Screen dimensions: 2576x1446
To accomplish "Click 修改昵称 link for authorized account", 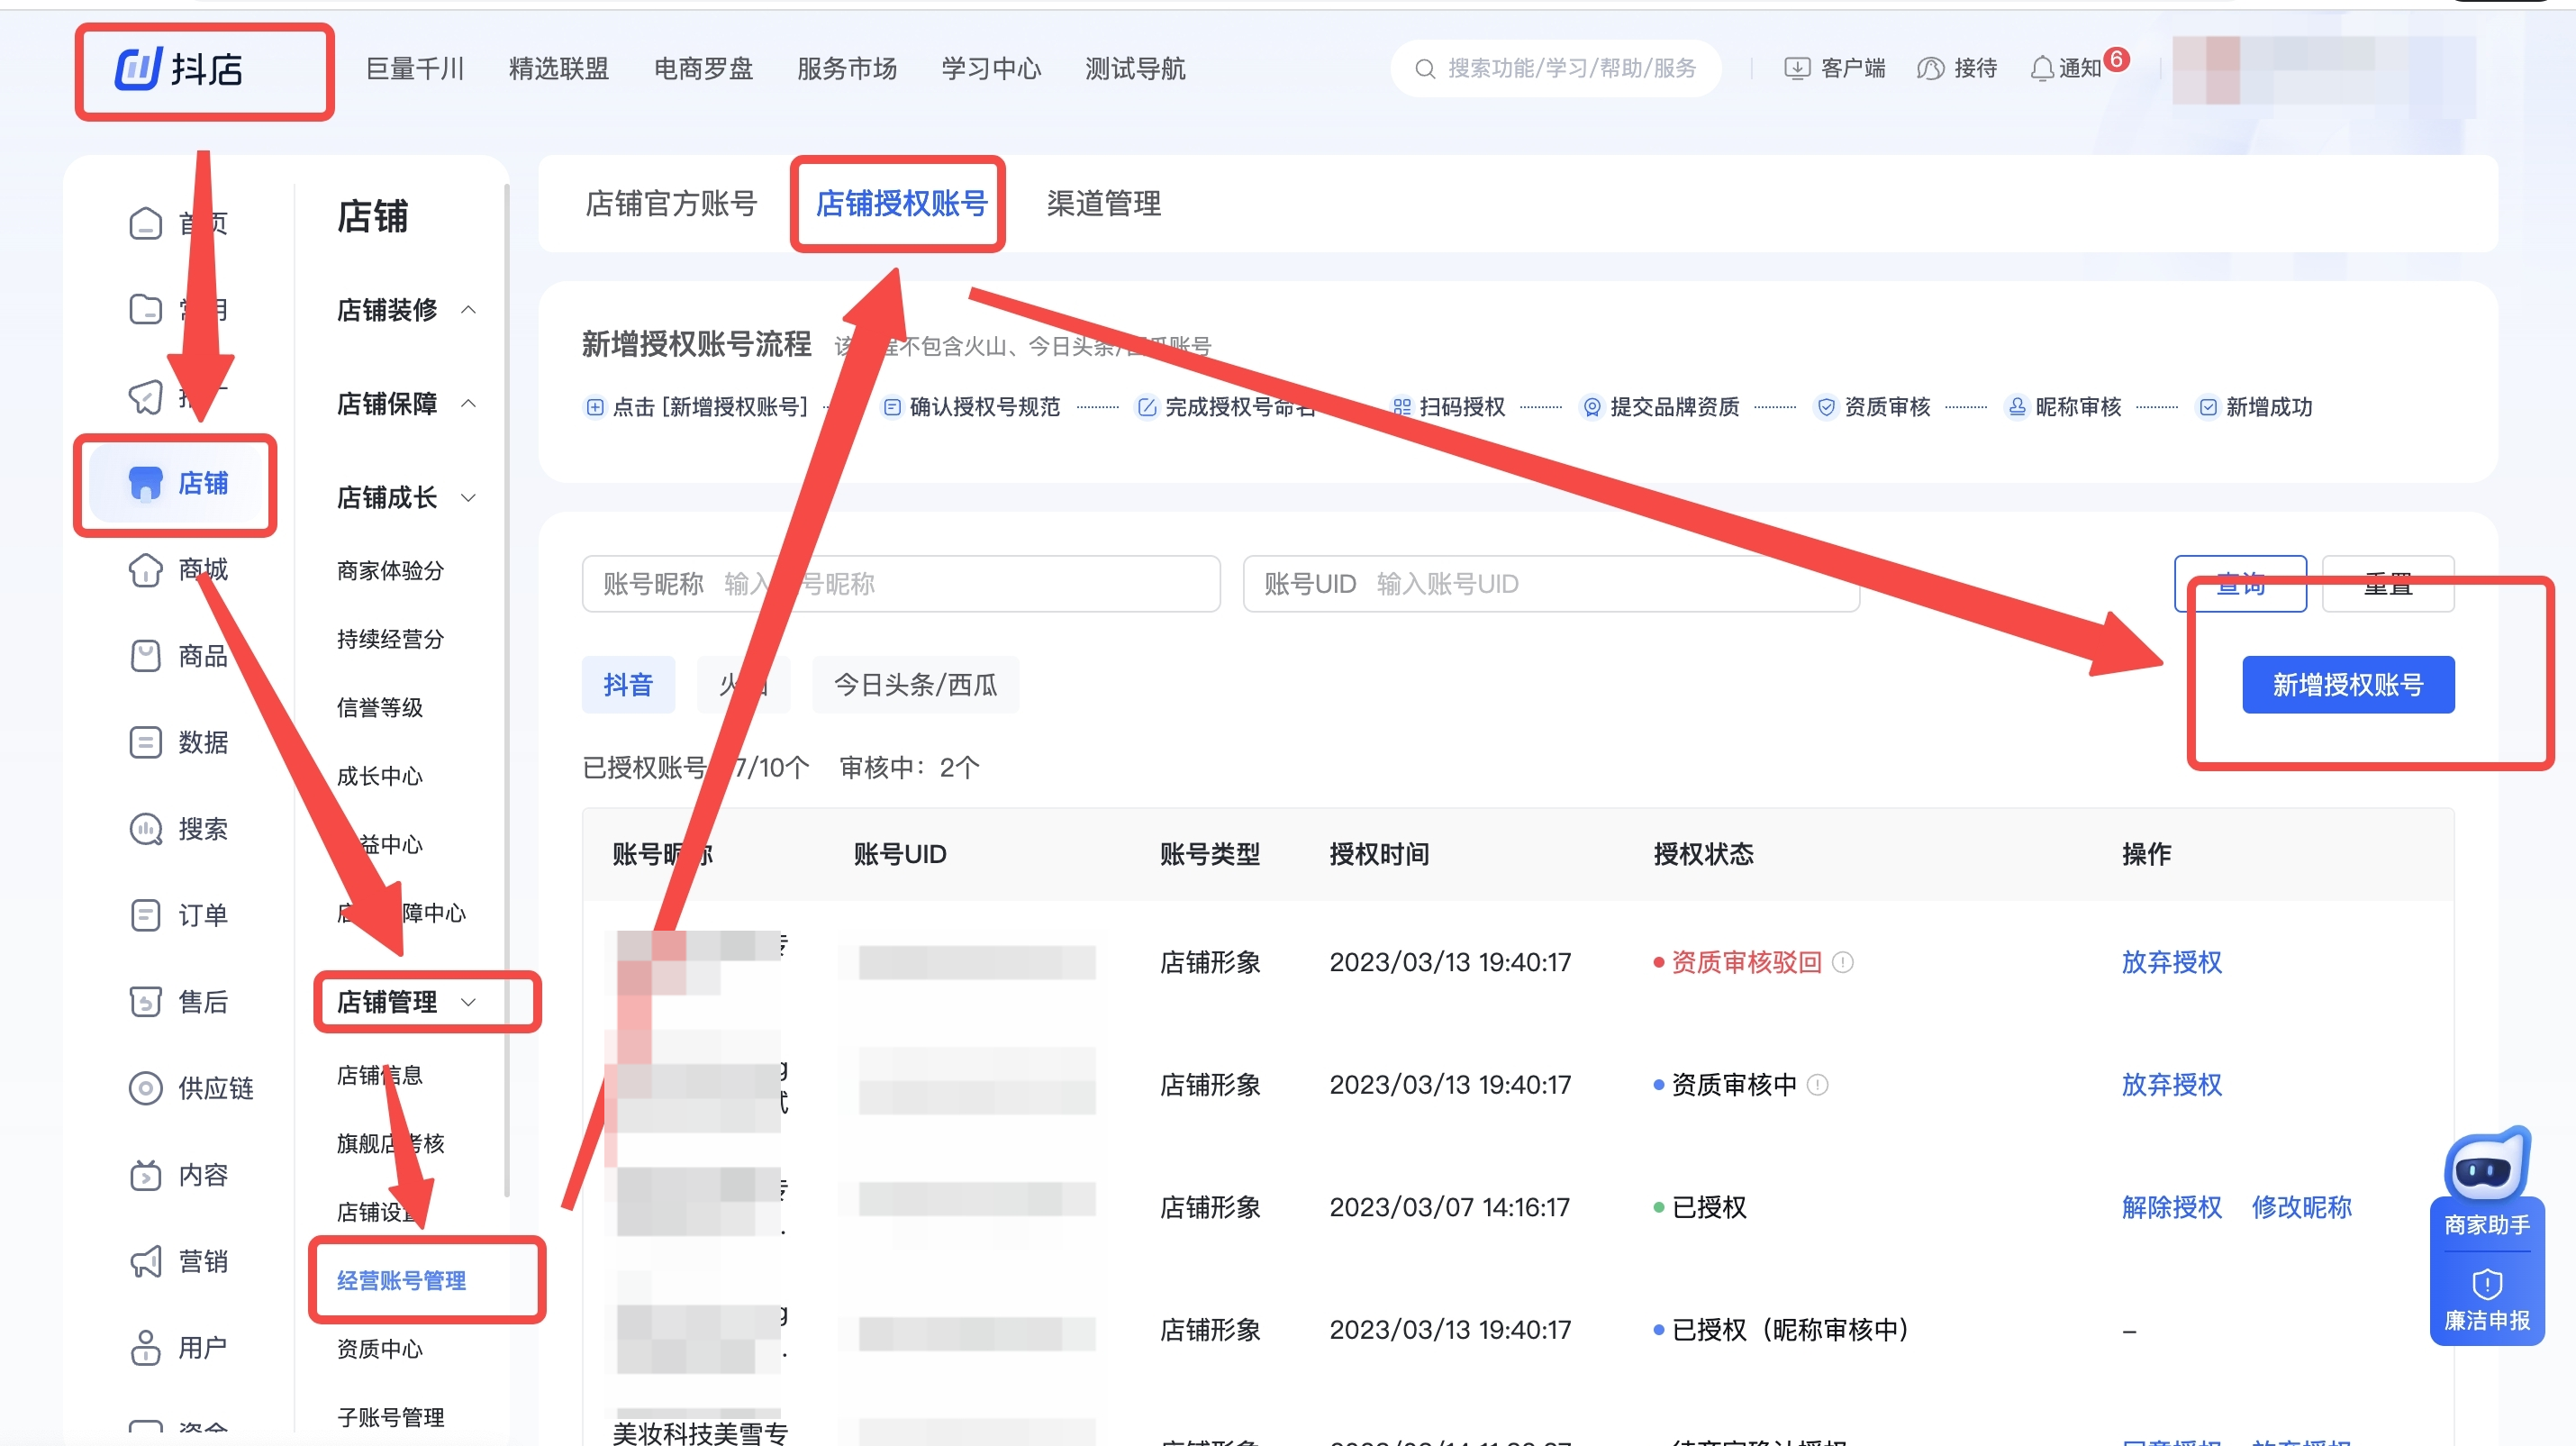I will (x=2300, y=1207).
